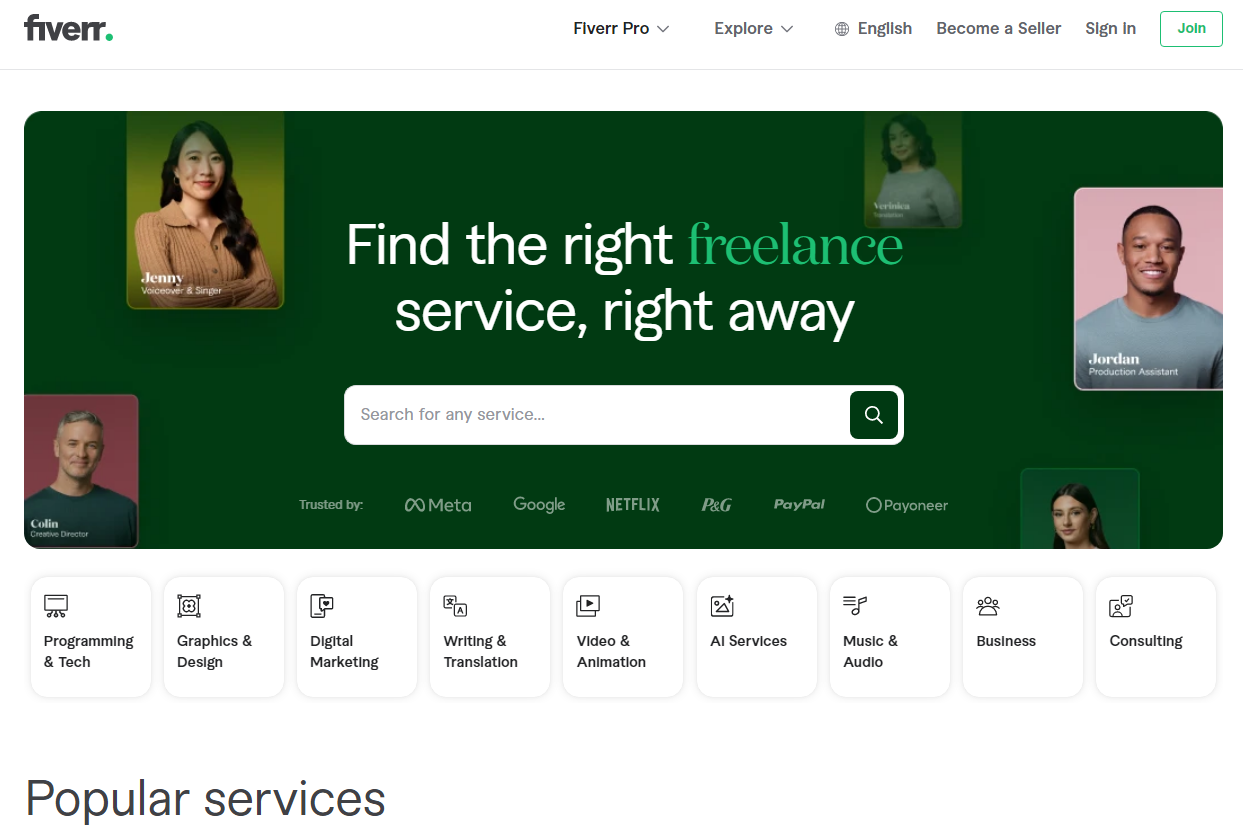Image resolution: width=1243 pixels, height=835 pixels.
Task: Open the Digital Marketing category icon
Action: click(x=322, y=606)
